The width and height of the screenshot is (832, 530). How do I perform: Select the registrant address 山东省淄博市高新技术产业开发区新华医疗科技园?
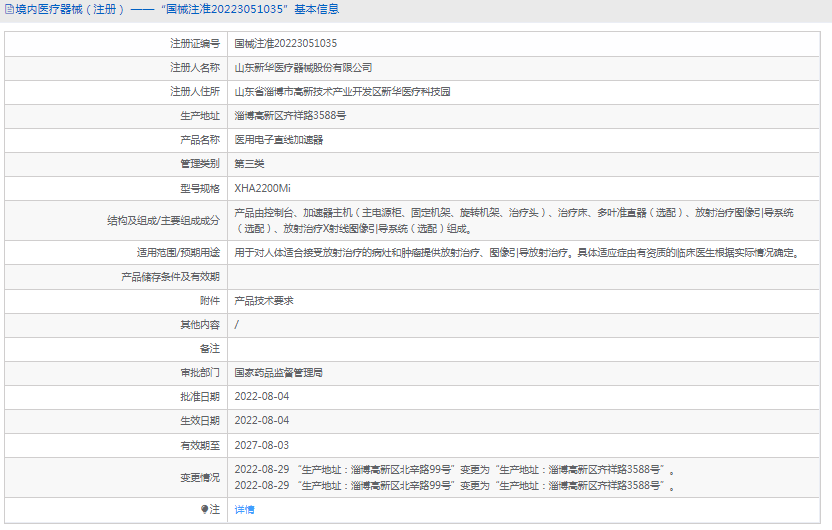coord(342,92)
